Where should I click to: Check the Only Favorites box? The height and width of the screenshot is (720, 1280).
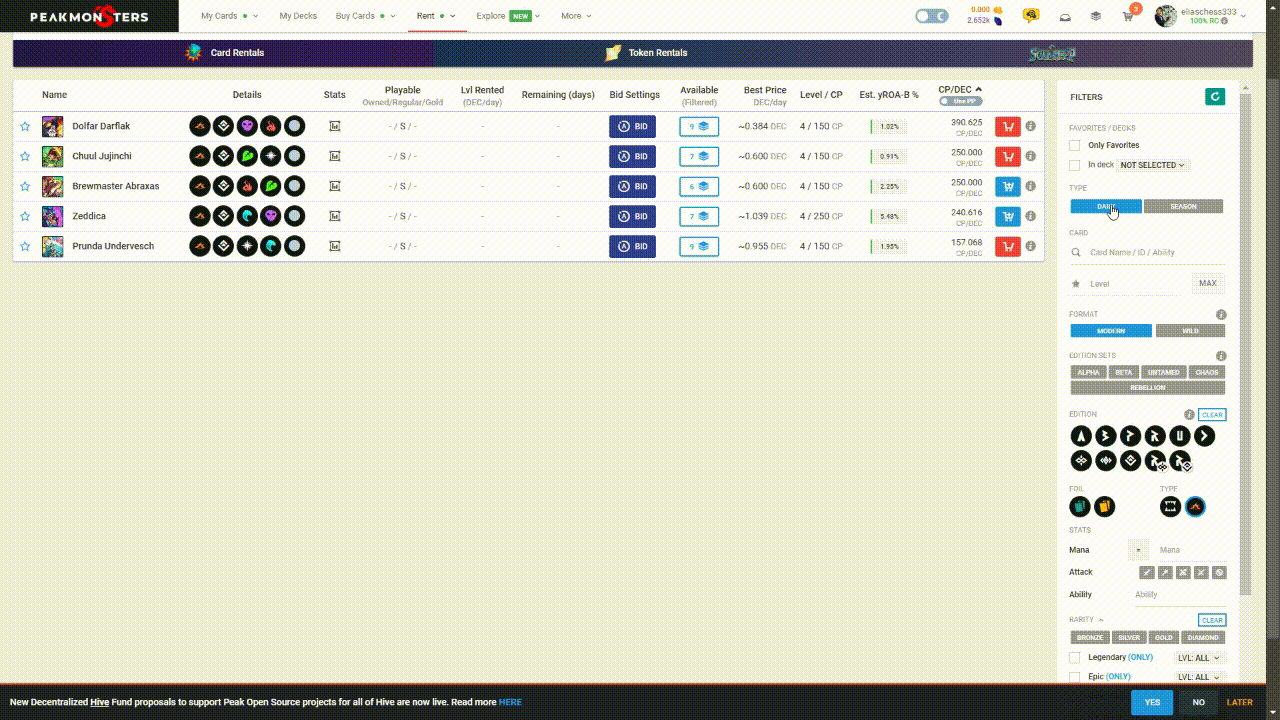point(1075,146)
